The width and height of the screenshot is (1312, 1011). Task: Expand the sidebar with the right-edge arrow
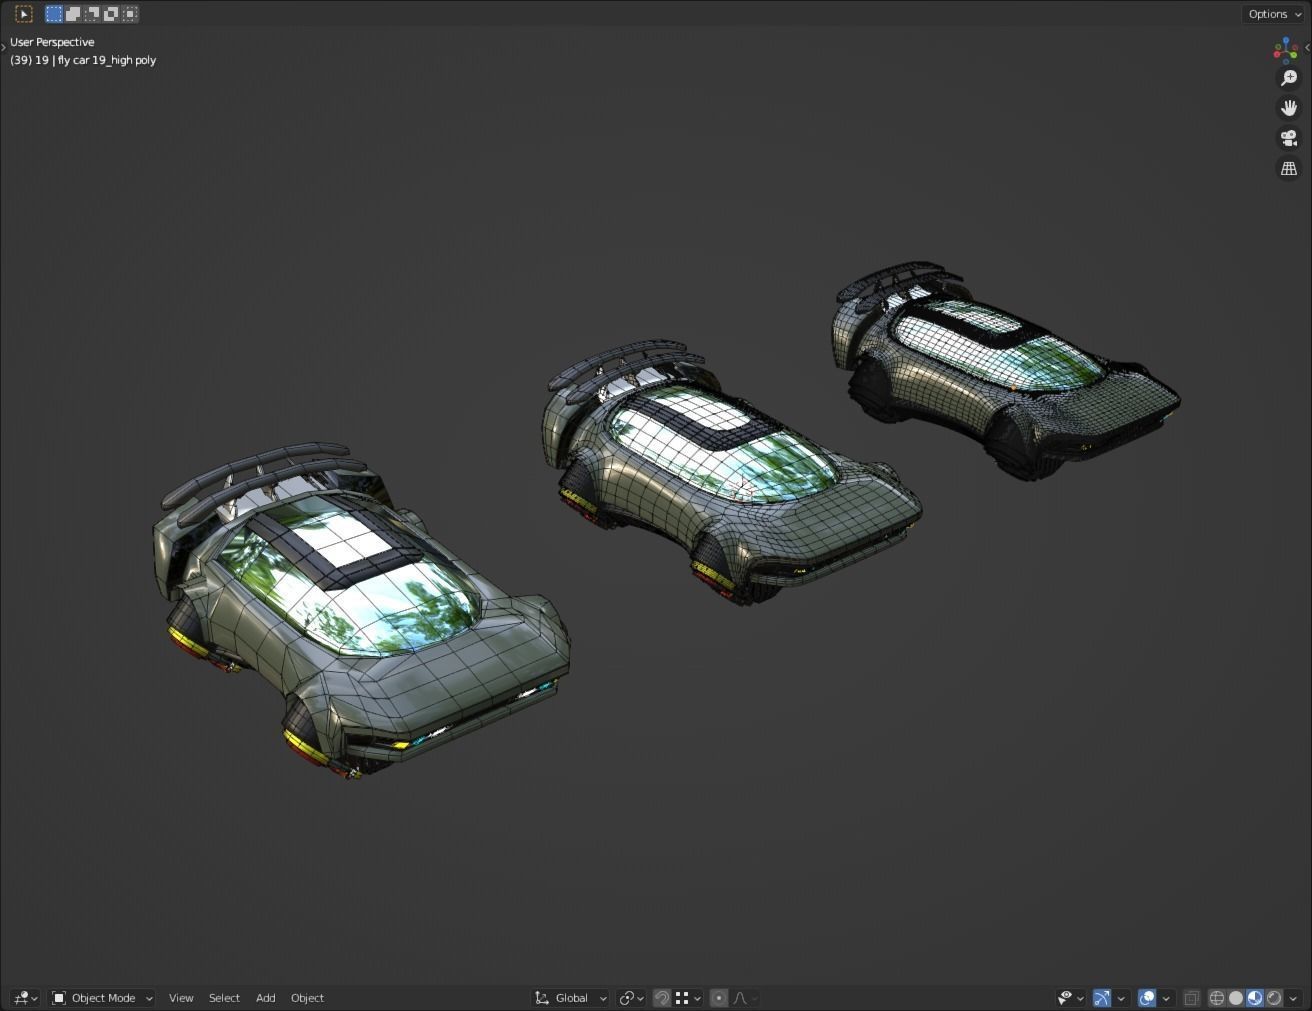click(1307, 47)
